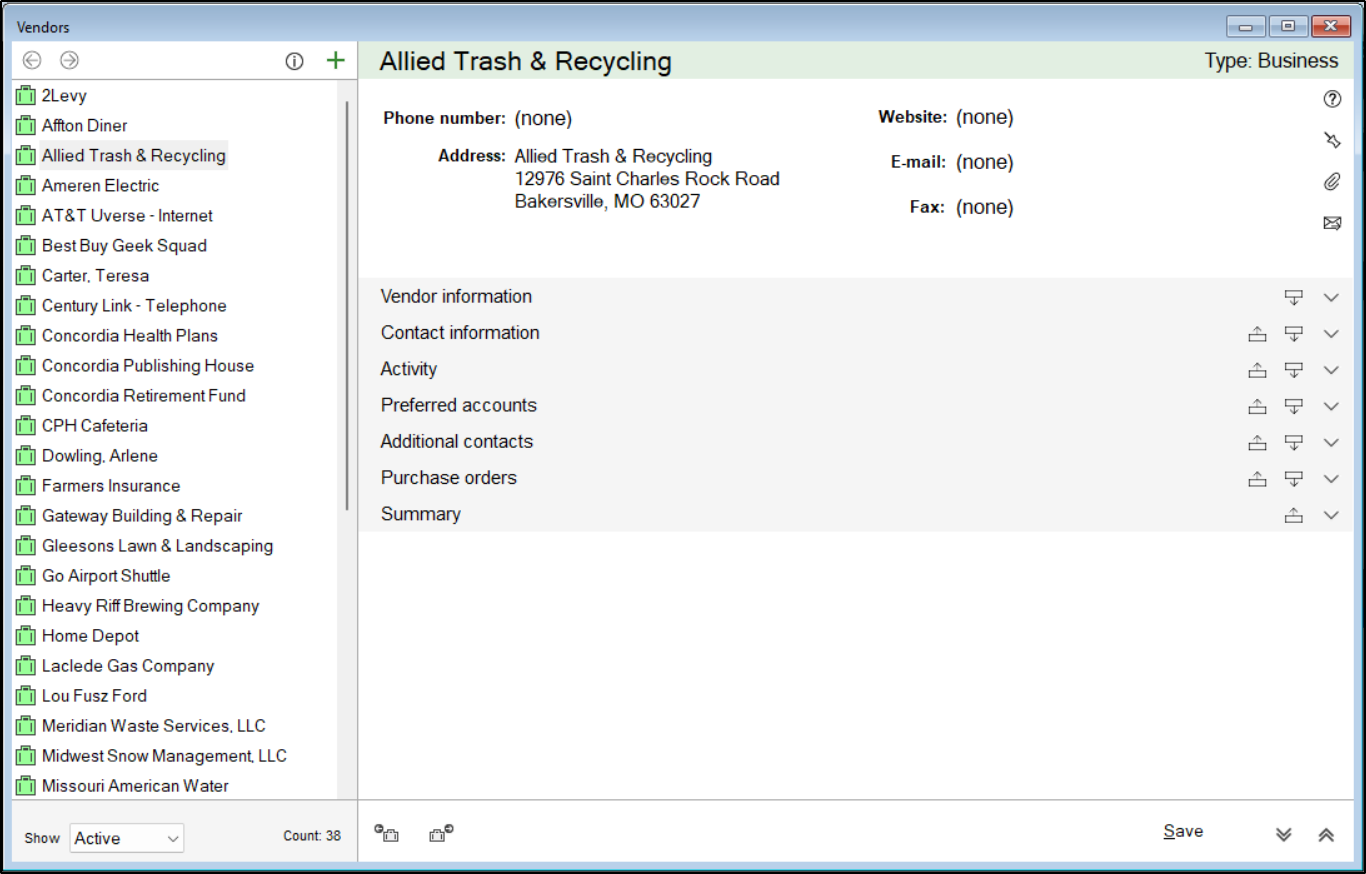Click the Save button
This screenshot has width=1366, height=874.
click(1183, 832)
